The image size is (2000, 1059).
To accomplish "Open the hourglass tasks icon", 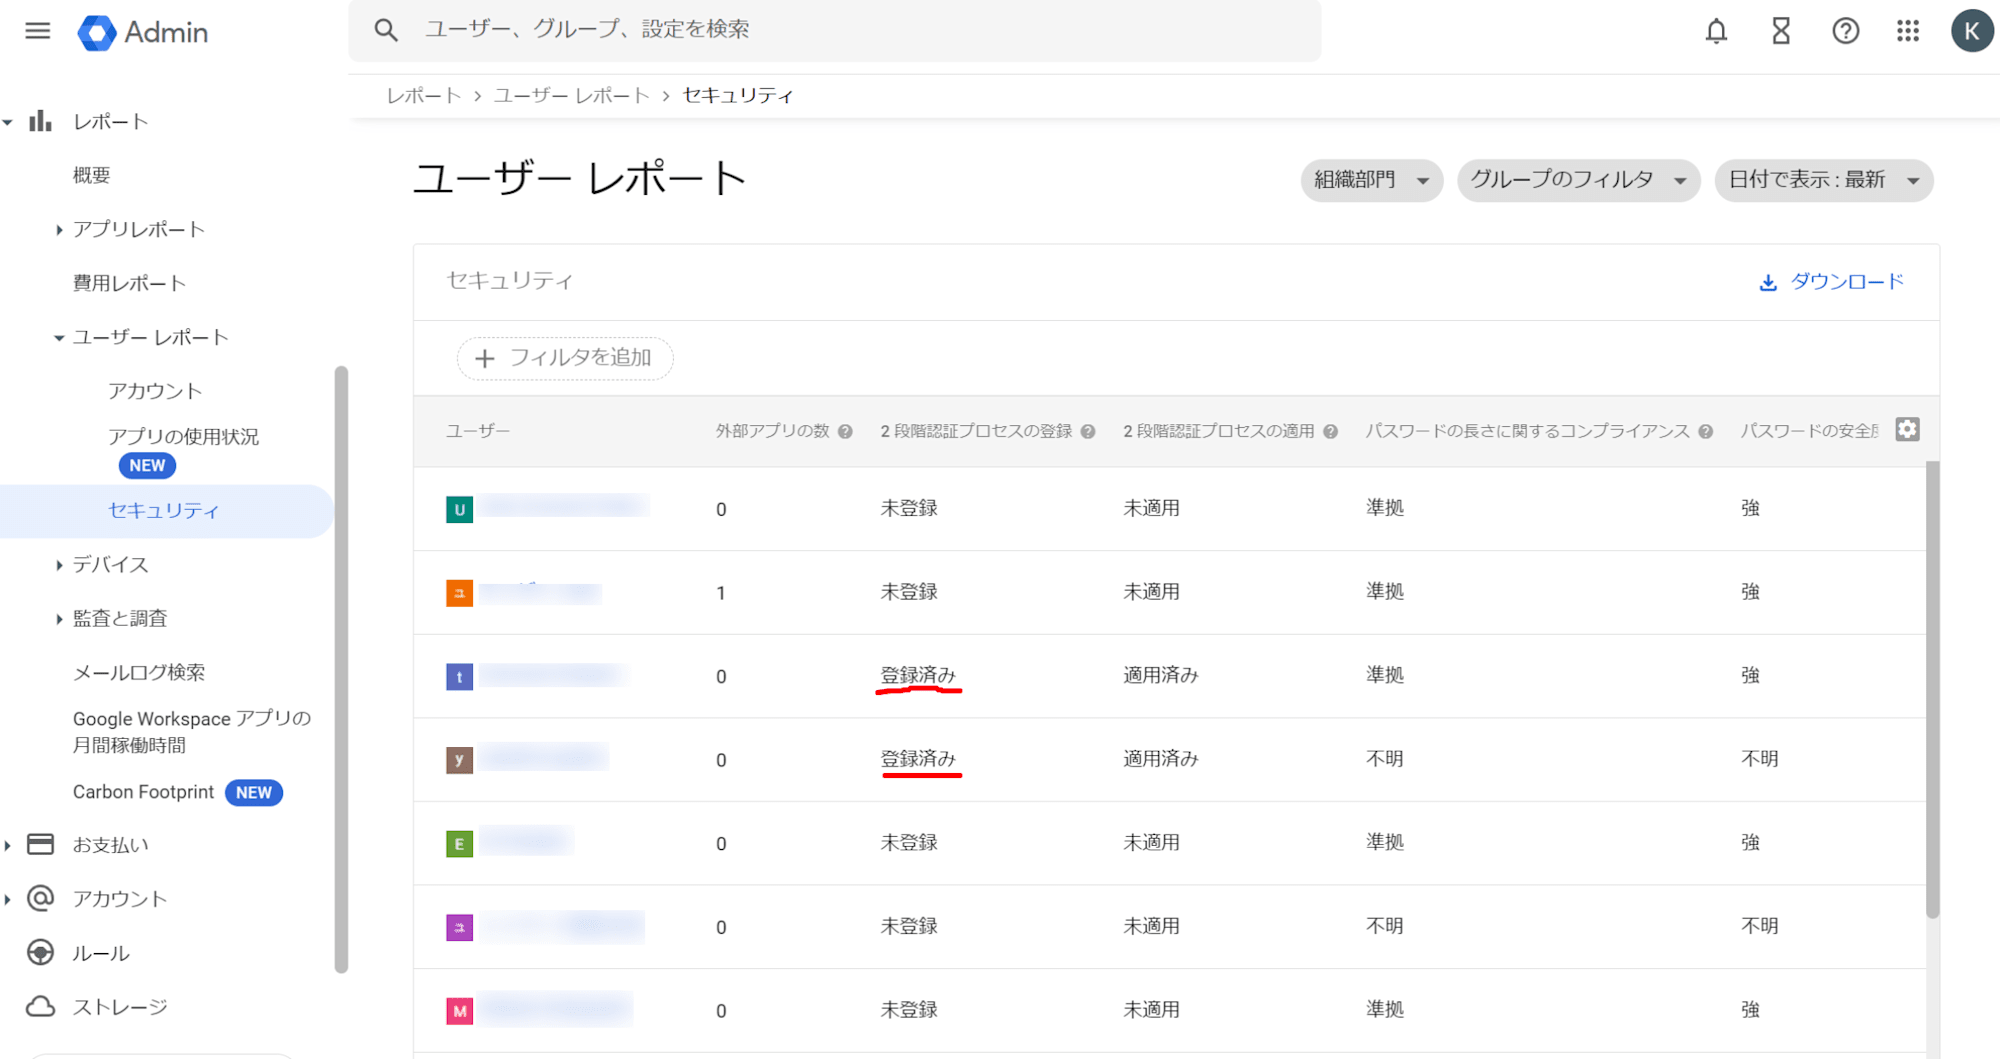I will pyautogui.click(x=1781, y=31).
